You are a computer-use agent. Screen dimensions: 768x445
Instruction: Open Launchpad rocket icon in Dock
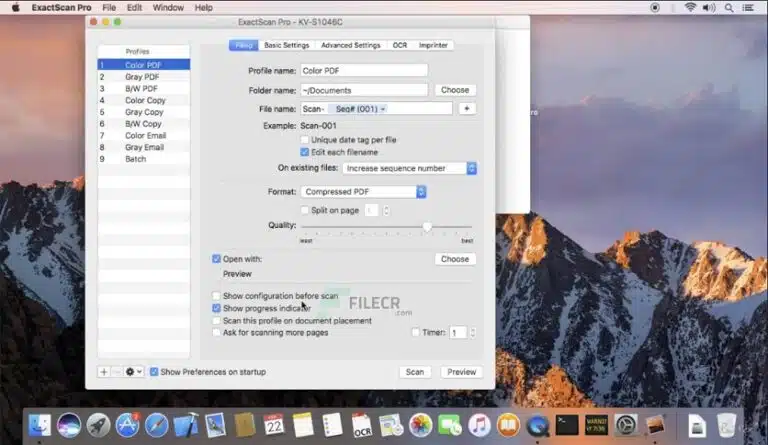click(98, 424)
